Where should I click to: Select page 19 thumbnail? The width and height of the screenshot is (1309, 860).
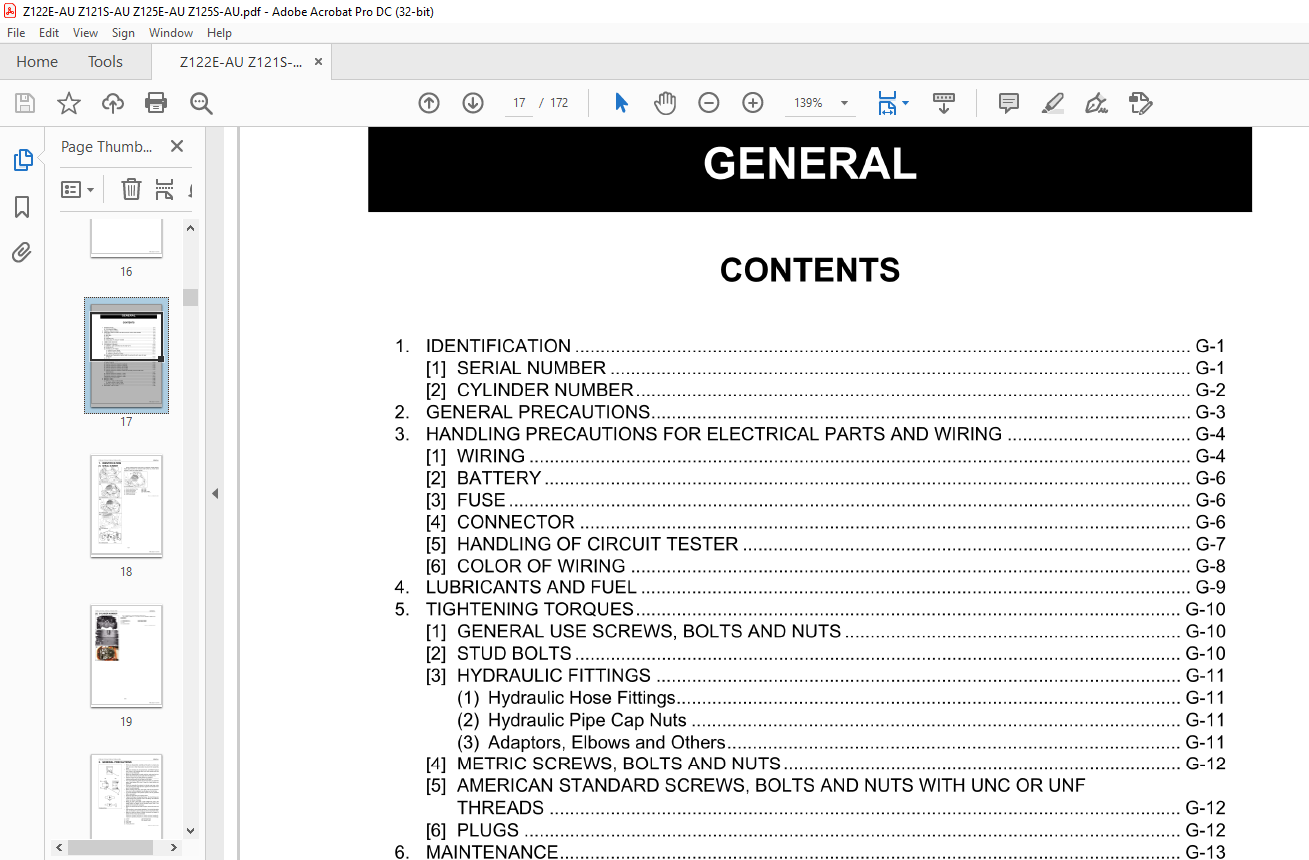(126, 656)
